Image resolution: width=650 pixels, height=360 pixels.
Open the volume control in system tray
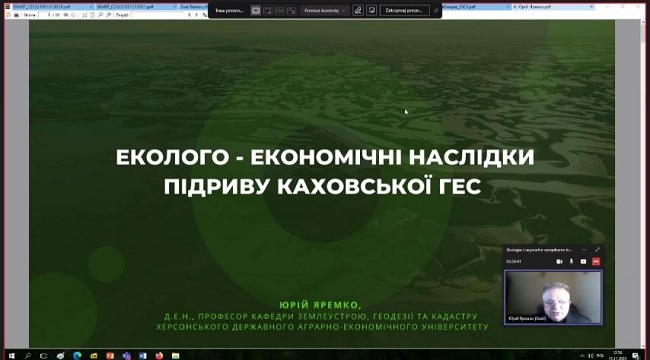tap(591, 355)
